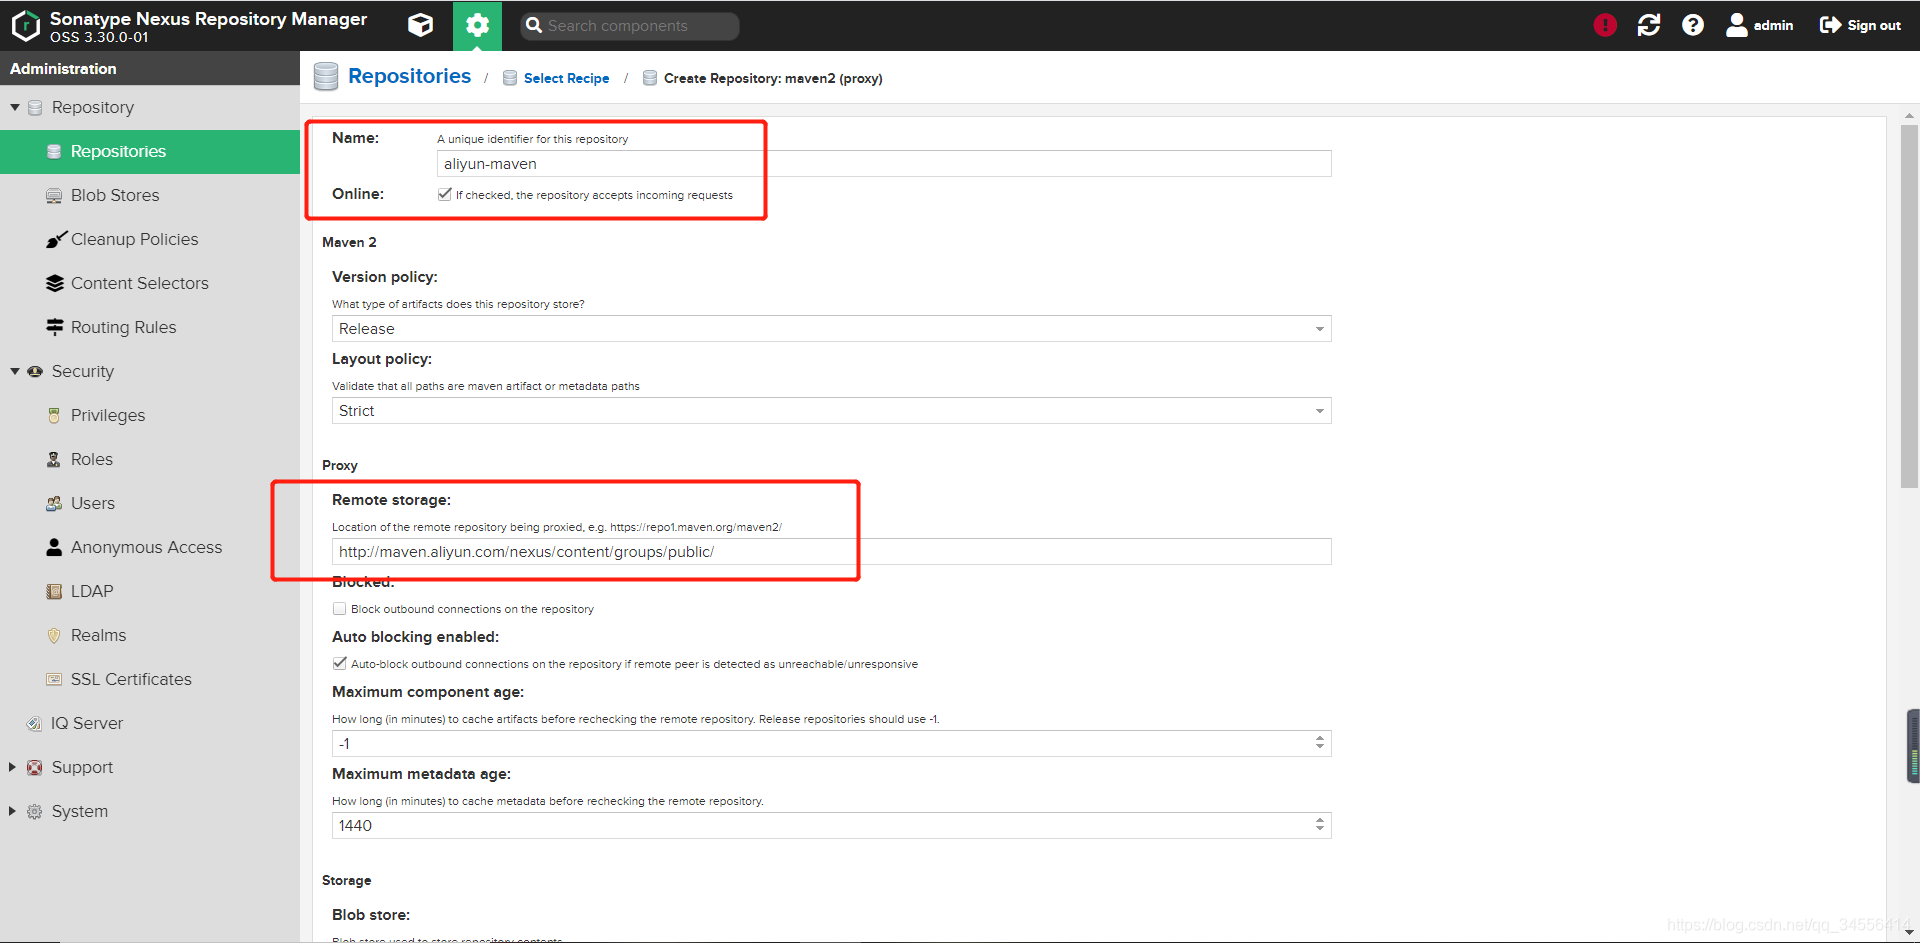Click the scrollbar down arrow

[x=1909, y=932]
